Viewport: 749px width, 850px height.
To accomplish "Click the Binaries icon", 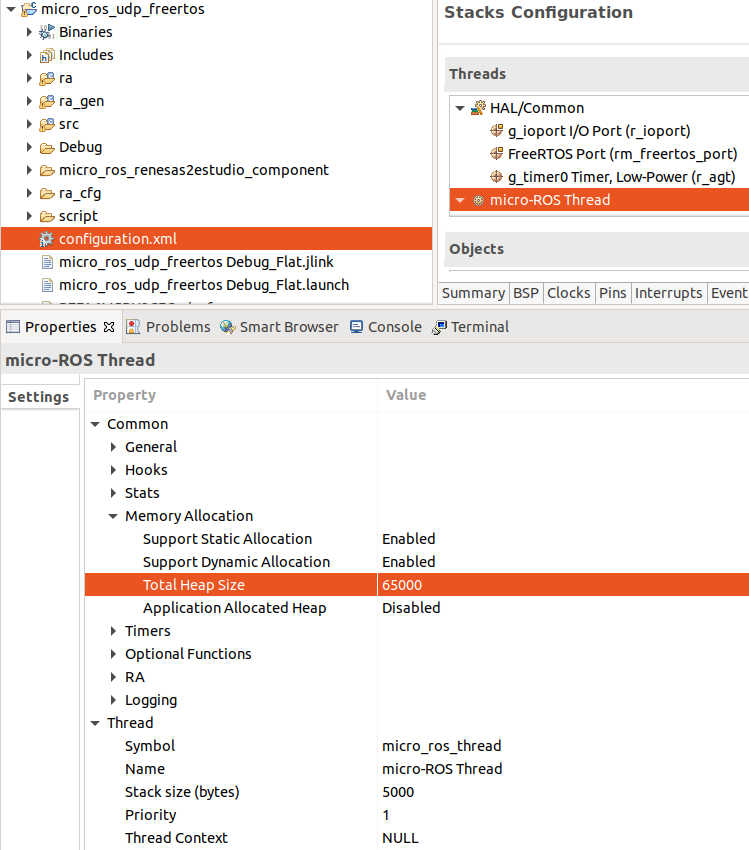I will click(47, 32).
